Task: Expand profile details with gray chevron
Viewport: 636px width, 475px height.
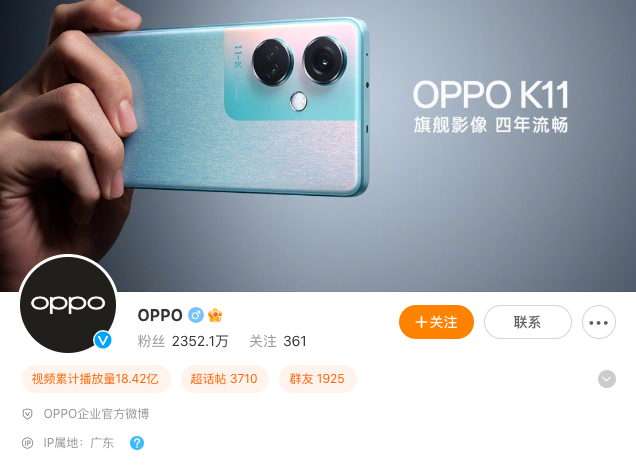Action: 607,379
